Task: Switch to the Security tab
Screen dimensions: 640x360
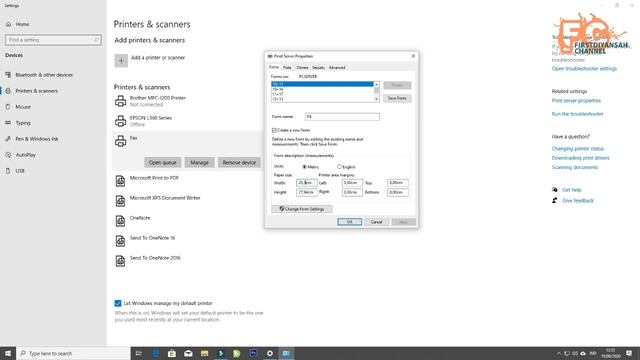Action: [x=318, y=68]
